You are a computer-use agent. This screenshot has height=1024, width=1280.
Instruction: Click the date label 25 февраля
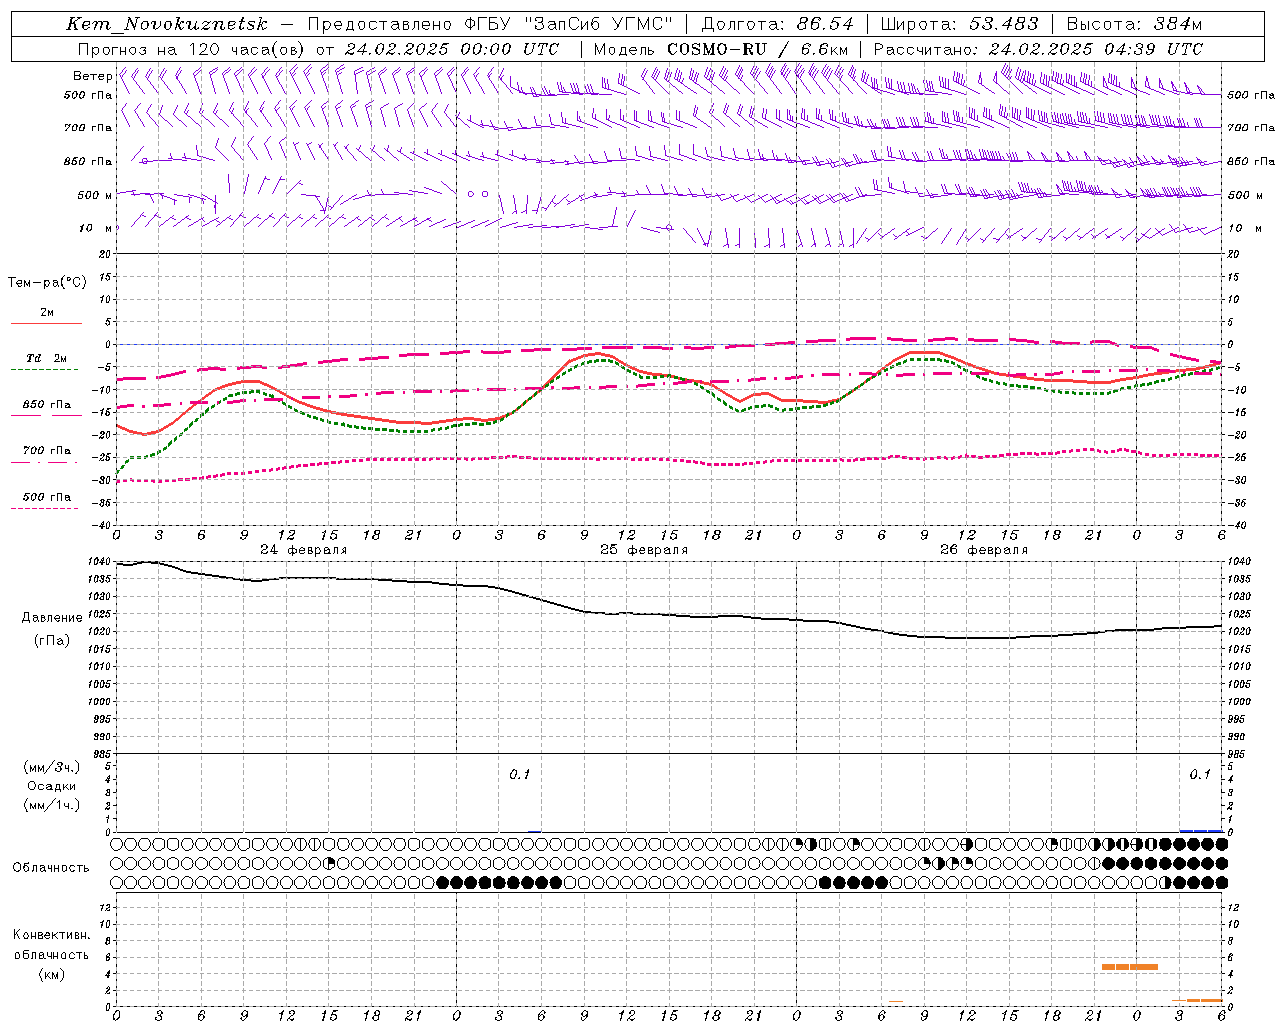tap(644, 550)
